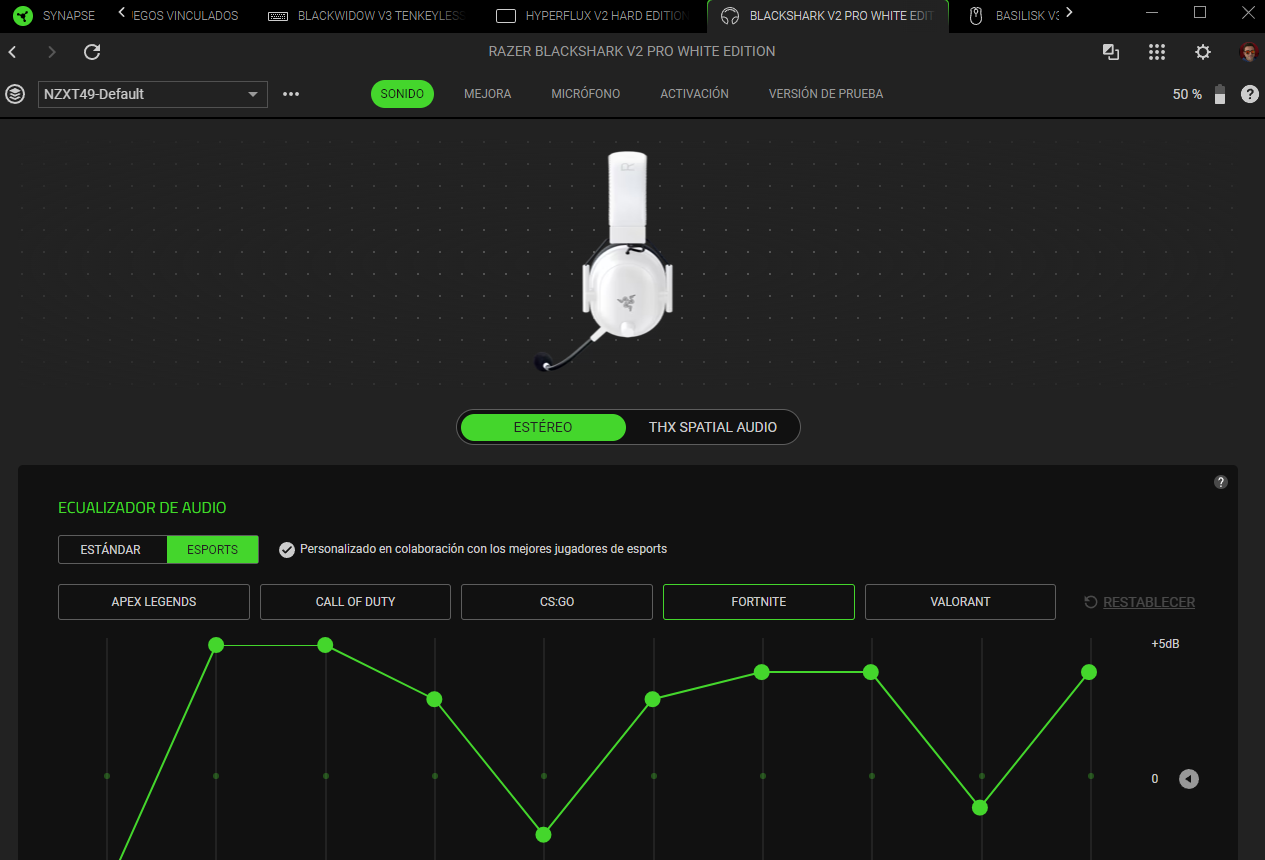Switch to the Mejora tab
The image size is (1265, 860).
[487, 94]
